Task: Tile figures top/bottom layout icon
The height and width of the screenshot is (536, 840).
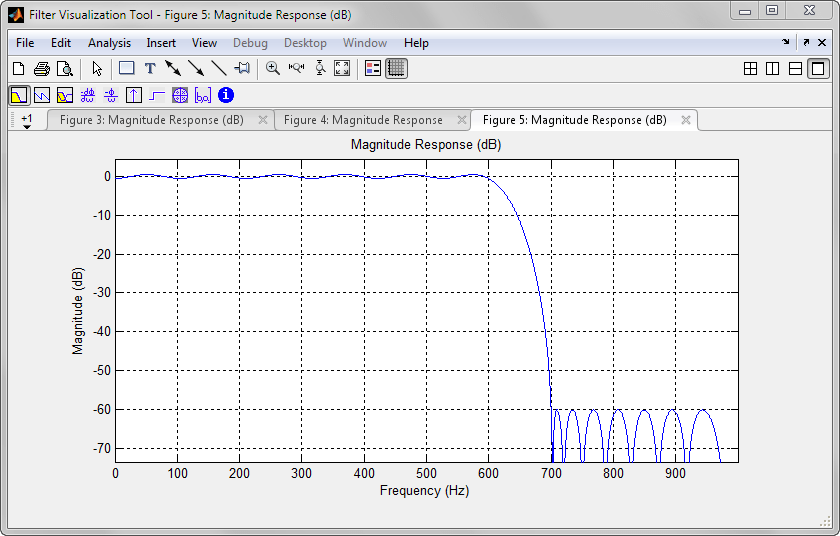Action: pyautogui.click(x=796, y=69)
